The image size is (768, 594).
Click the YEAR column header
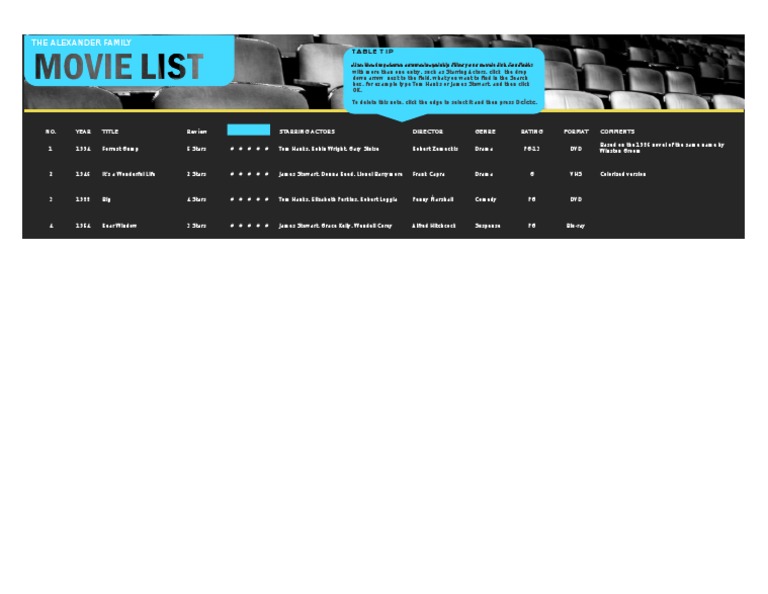(x=83, y=132)
